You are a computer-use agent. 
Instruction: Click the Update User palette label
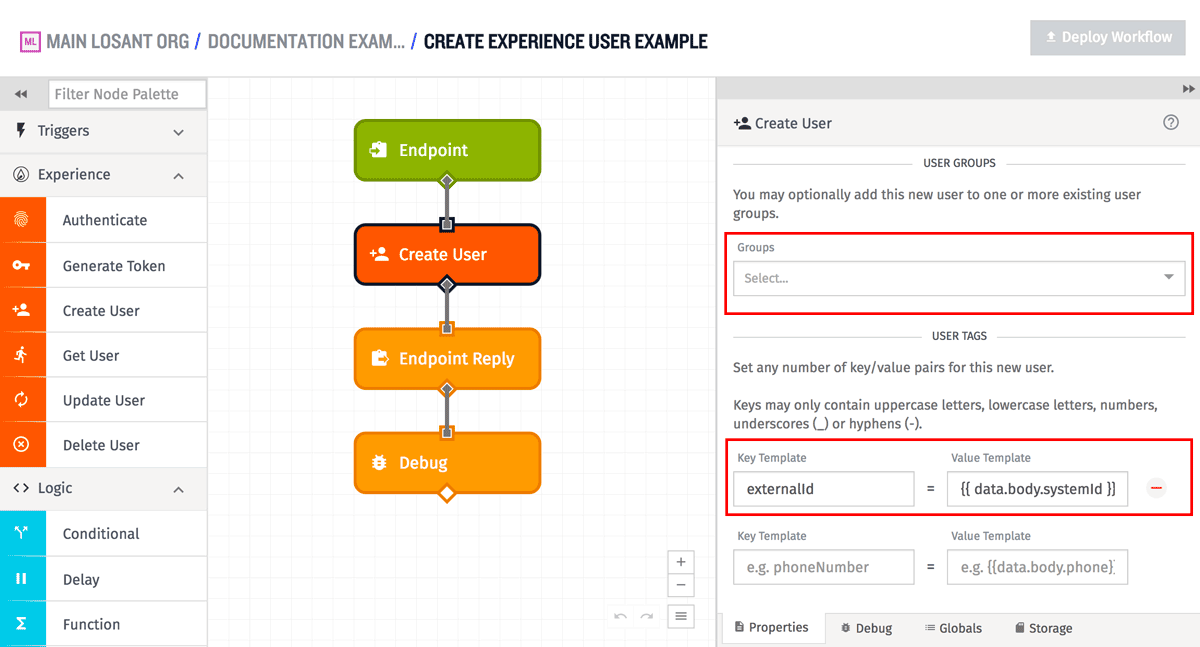[104, 400]
